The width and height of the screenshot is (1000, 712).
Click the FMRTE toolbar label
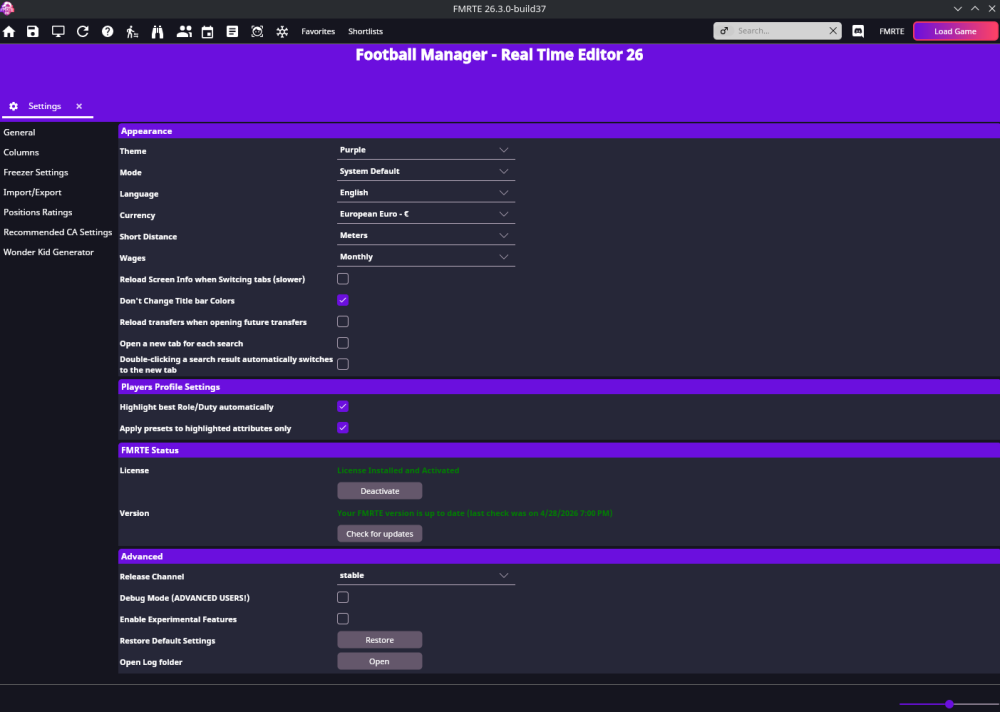[891, 31]
